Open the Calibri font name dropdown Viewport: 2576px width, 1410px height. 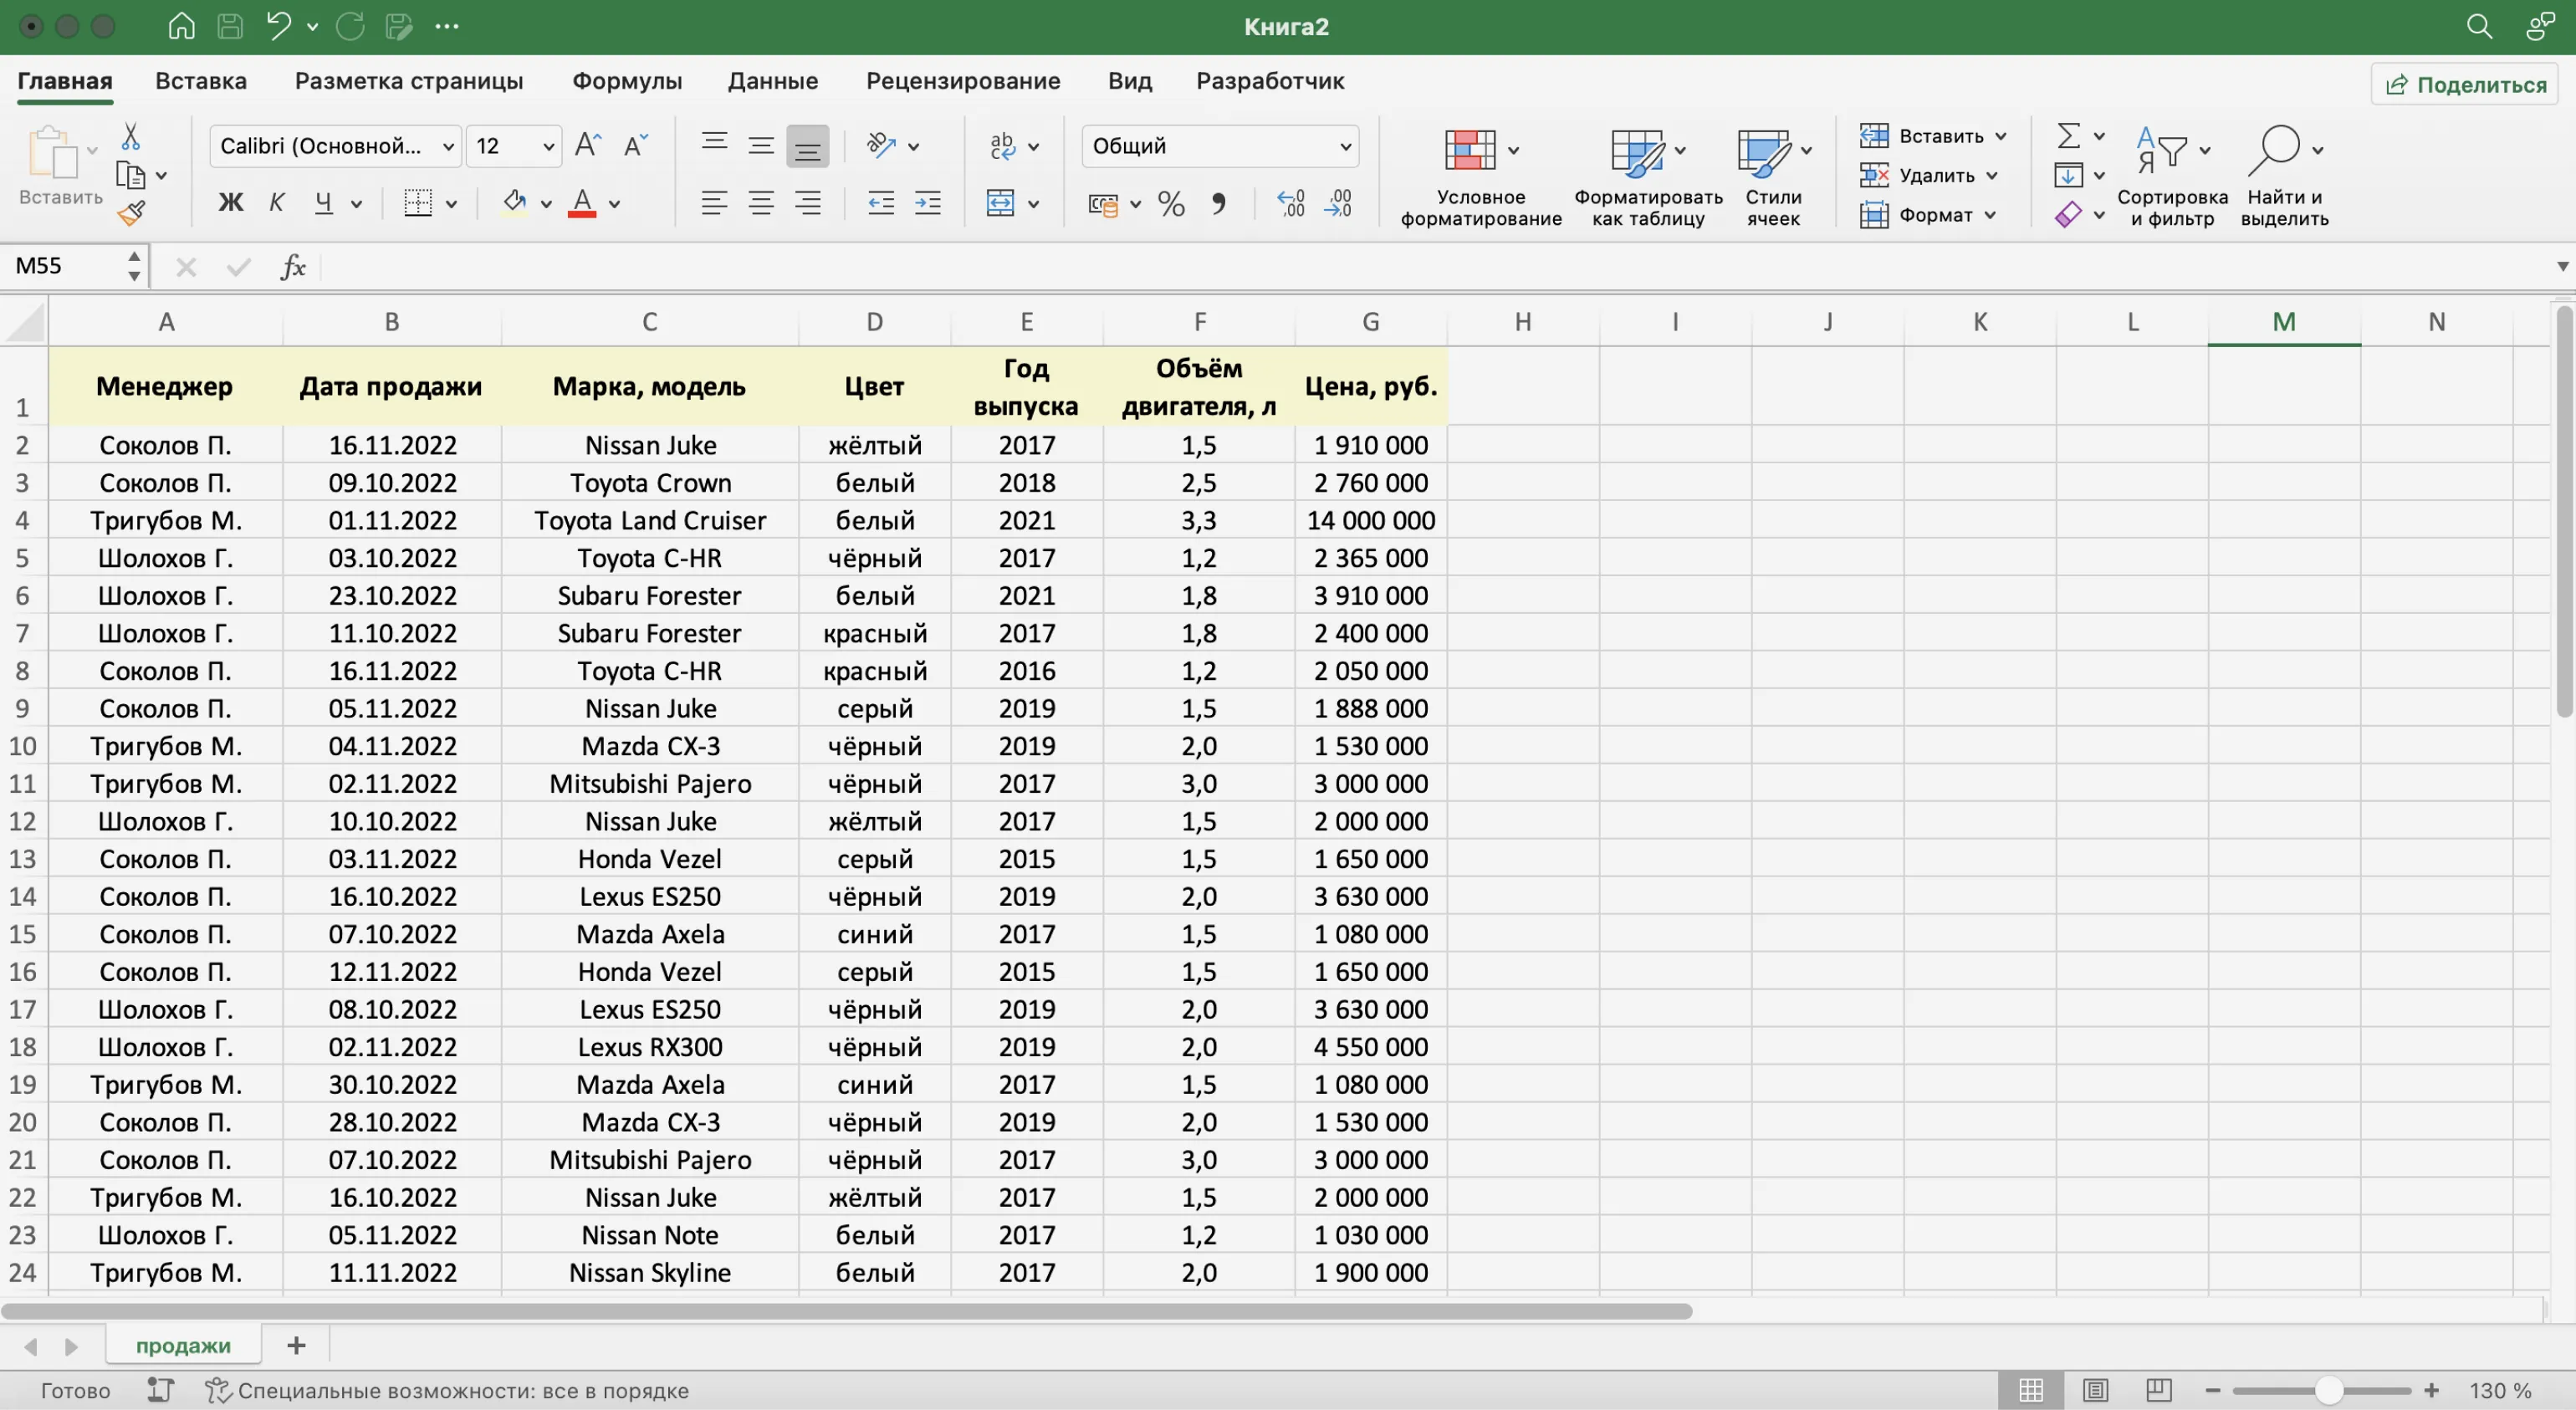(448, 147)
